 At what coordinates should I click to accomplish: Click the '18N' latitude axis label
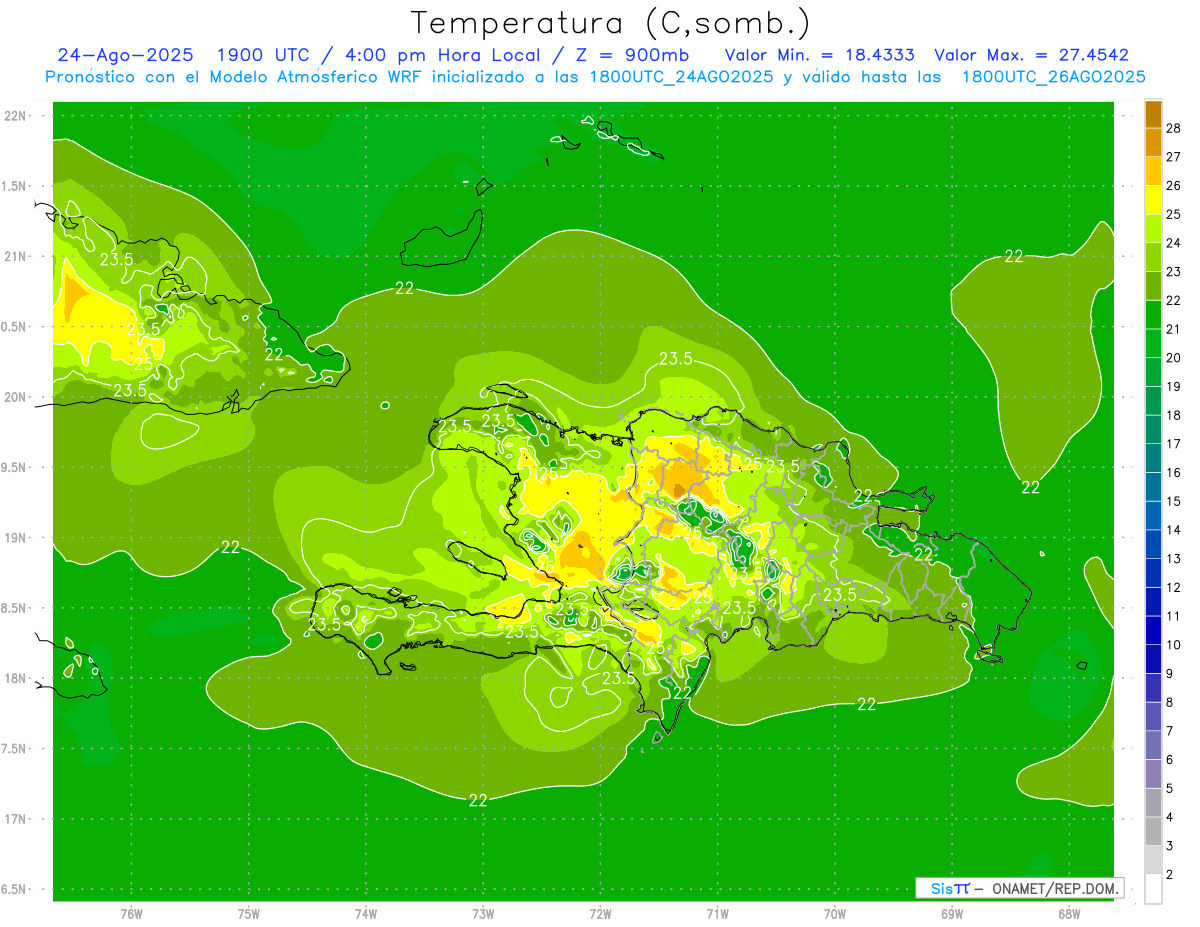17,678
